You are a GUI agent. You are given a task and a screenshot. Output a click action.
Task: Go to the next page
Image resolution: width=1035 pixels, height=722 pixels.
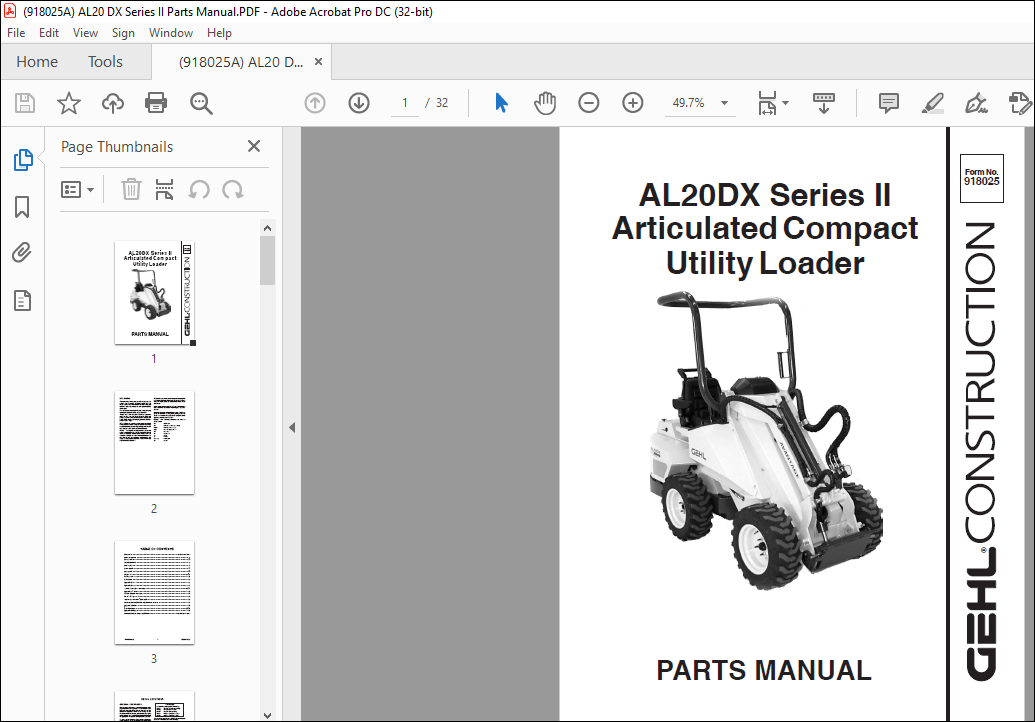click(x=359, y=103)
